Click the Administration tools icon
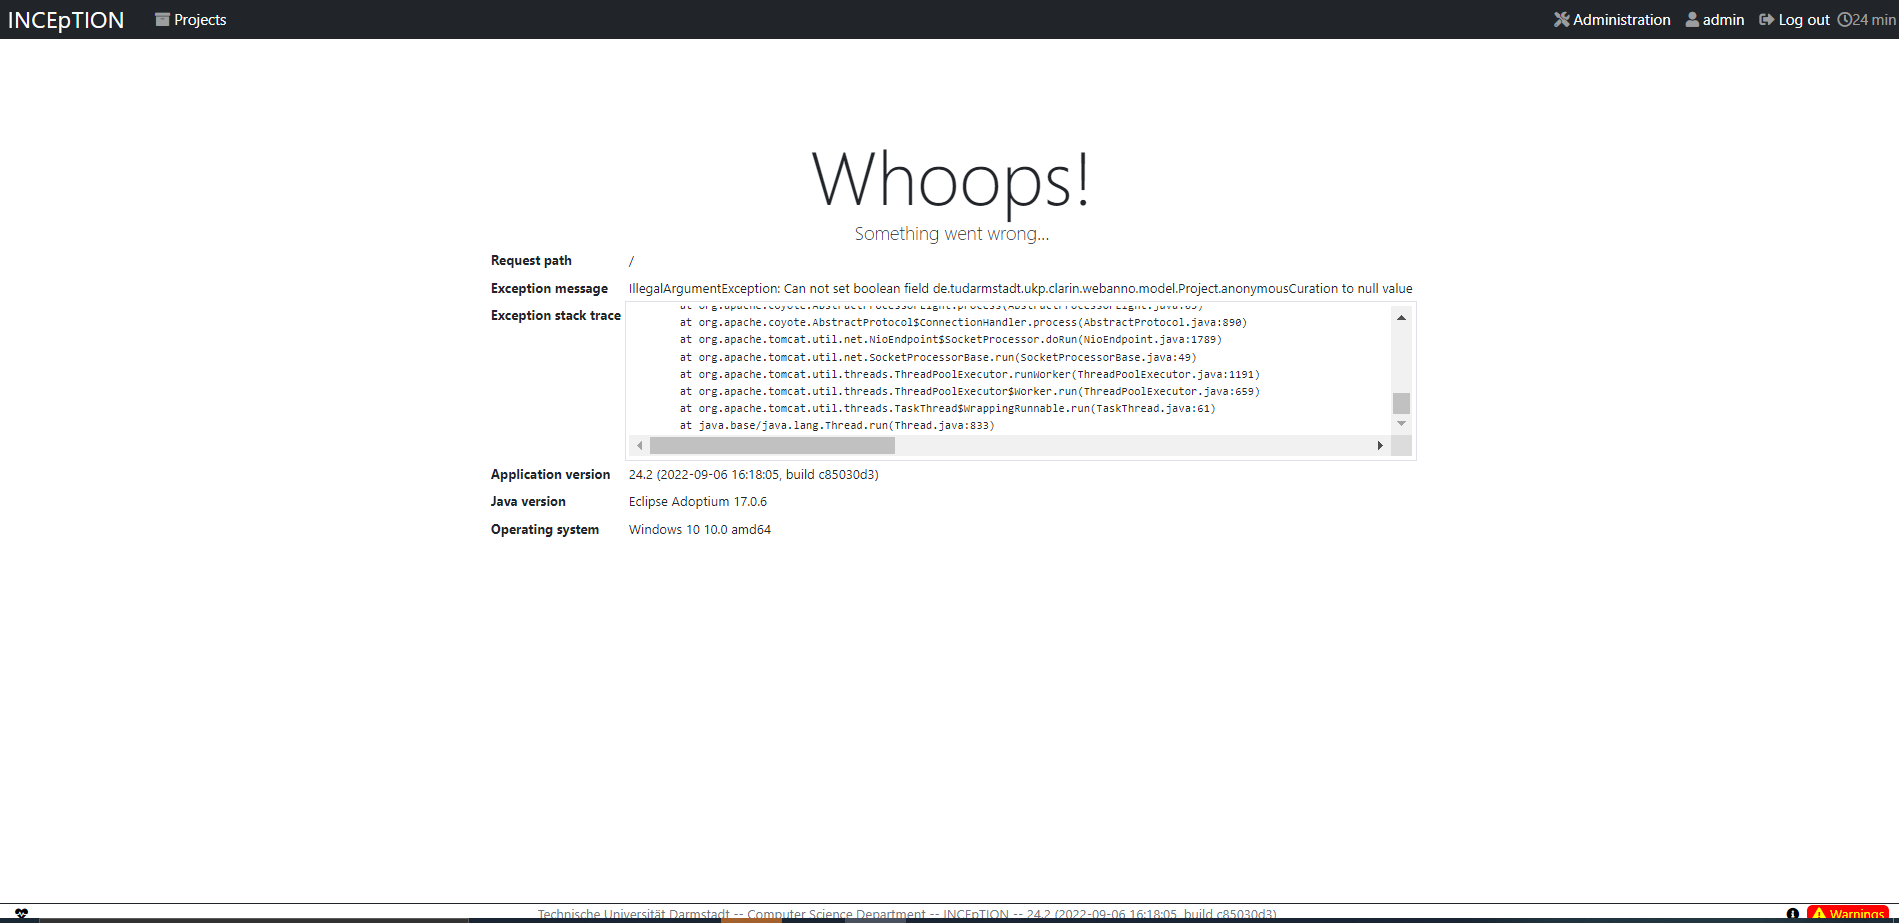Image resolution: width=1899 pixels, height=923 pixels. click(x=1561, y=19)
